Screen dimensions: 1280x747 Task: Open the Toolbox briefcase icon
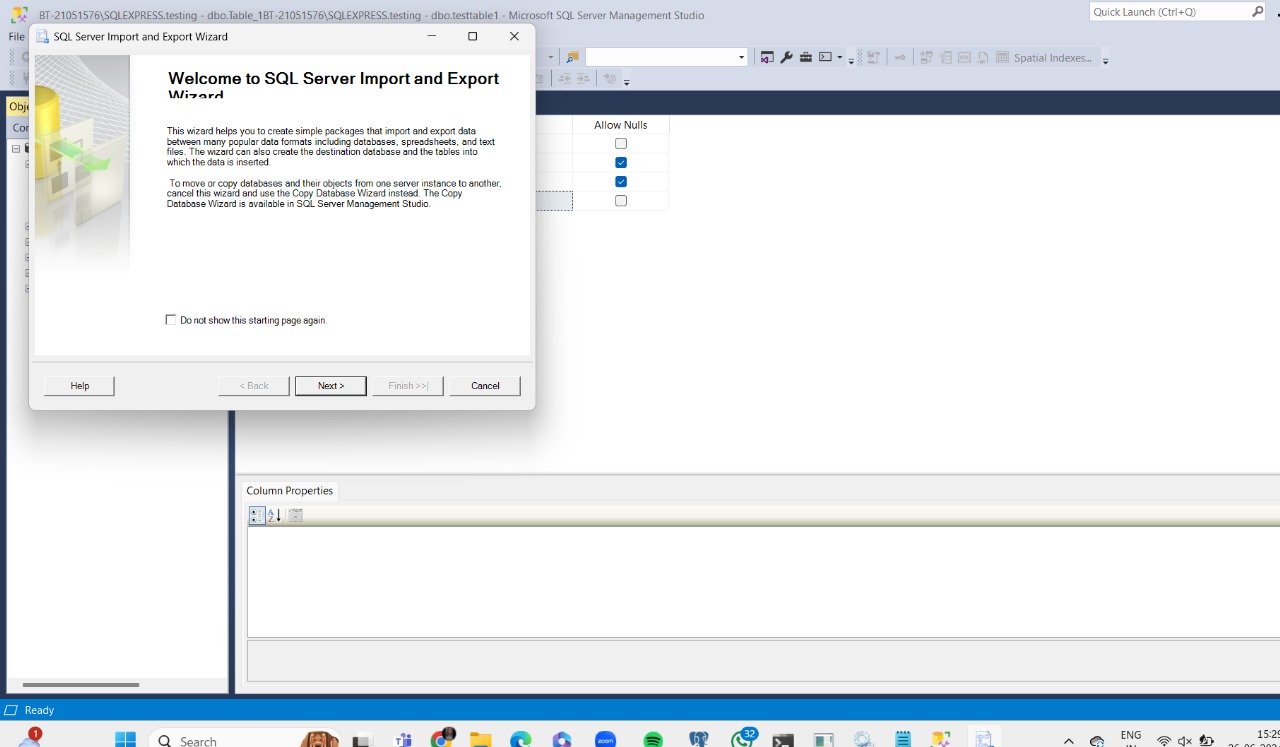tap(806, 57)
